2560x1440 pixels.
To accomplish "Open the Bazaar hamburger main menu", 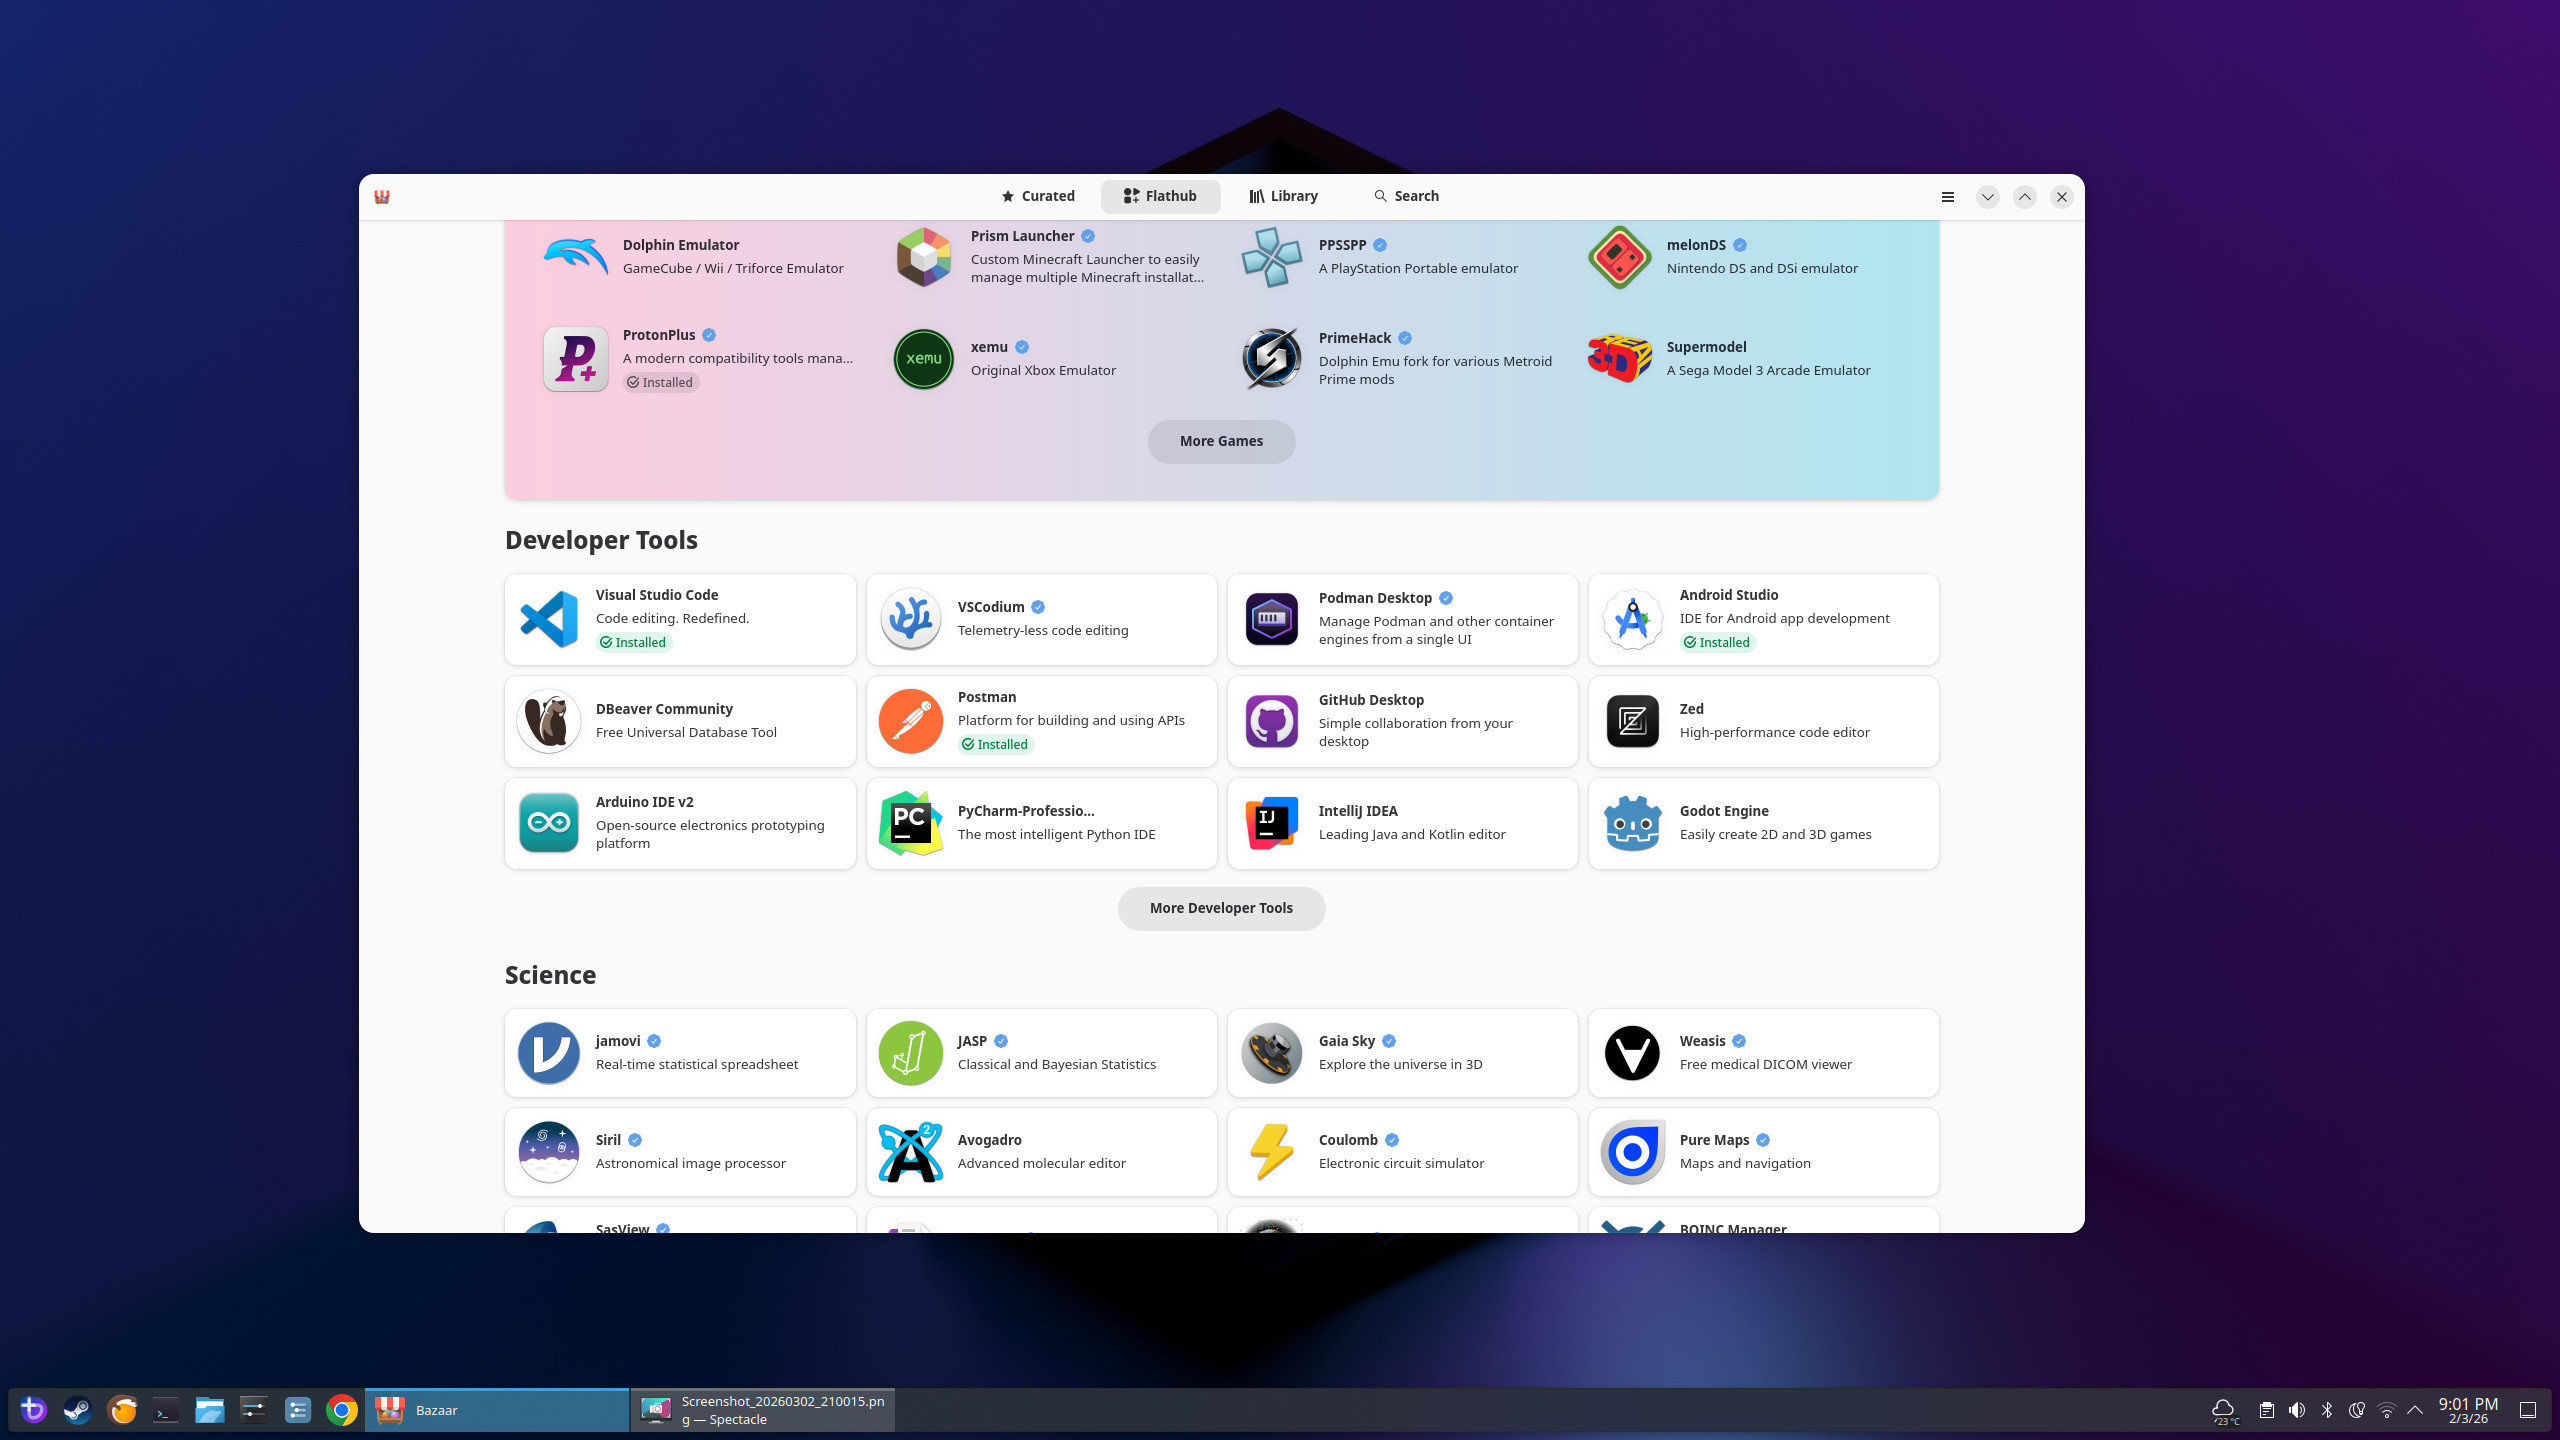I will click(x=1947, y=197).
